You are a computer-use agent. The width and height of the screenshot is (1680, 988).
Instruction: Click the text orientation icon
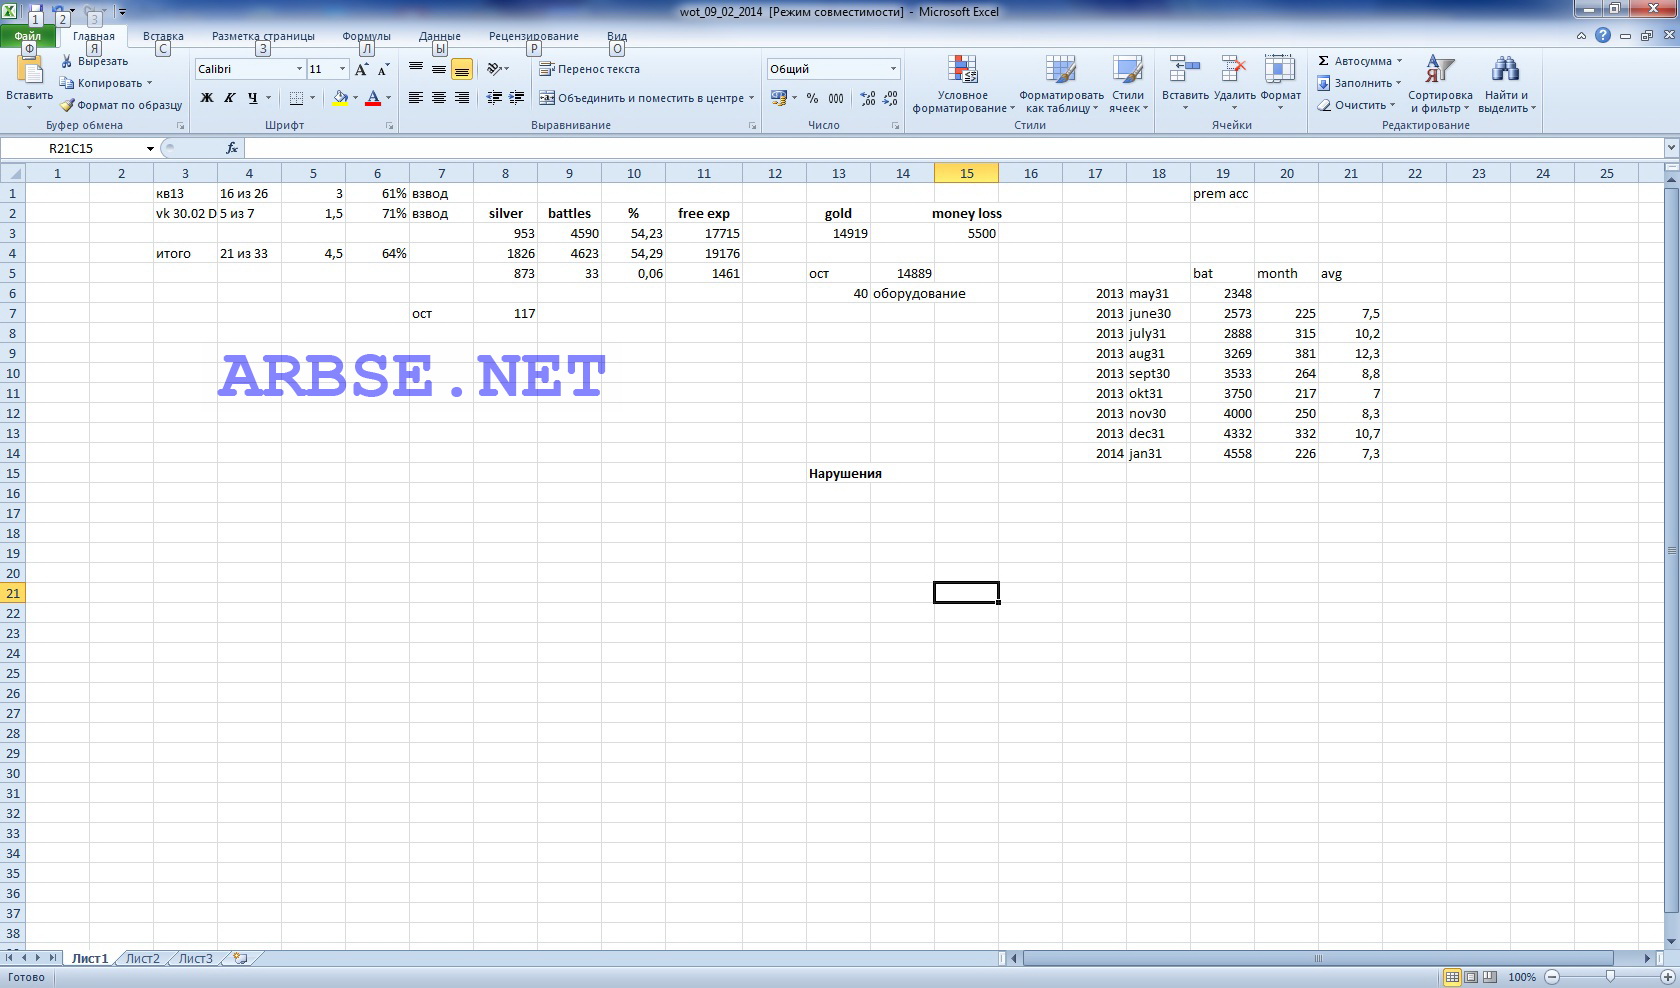tap(494, 69)
